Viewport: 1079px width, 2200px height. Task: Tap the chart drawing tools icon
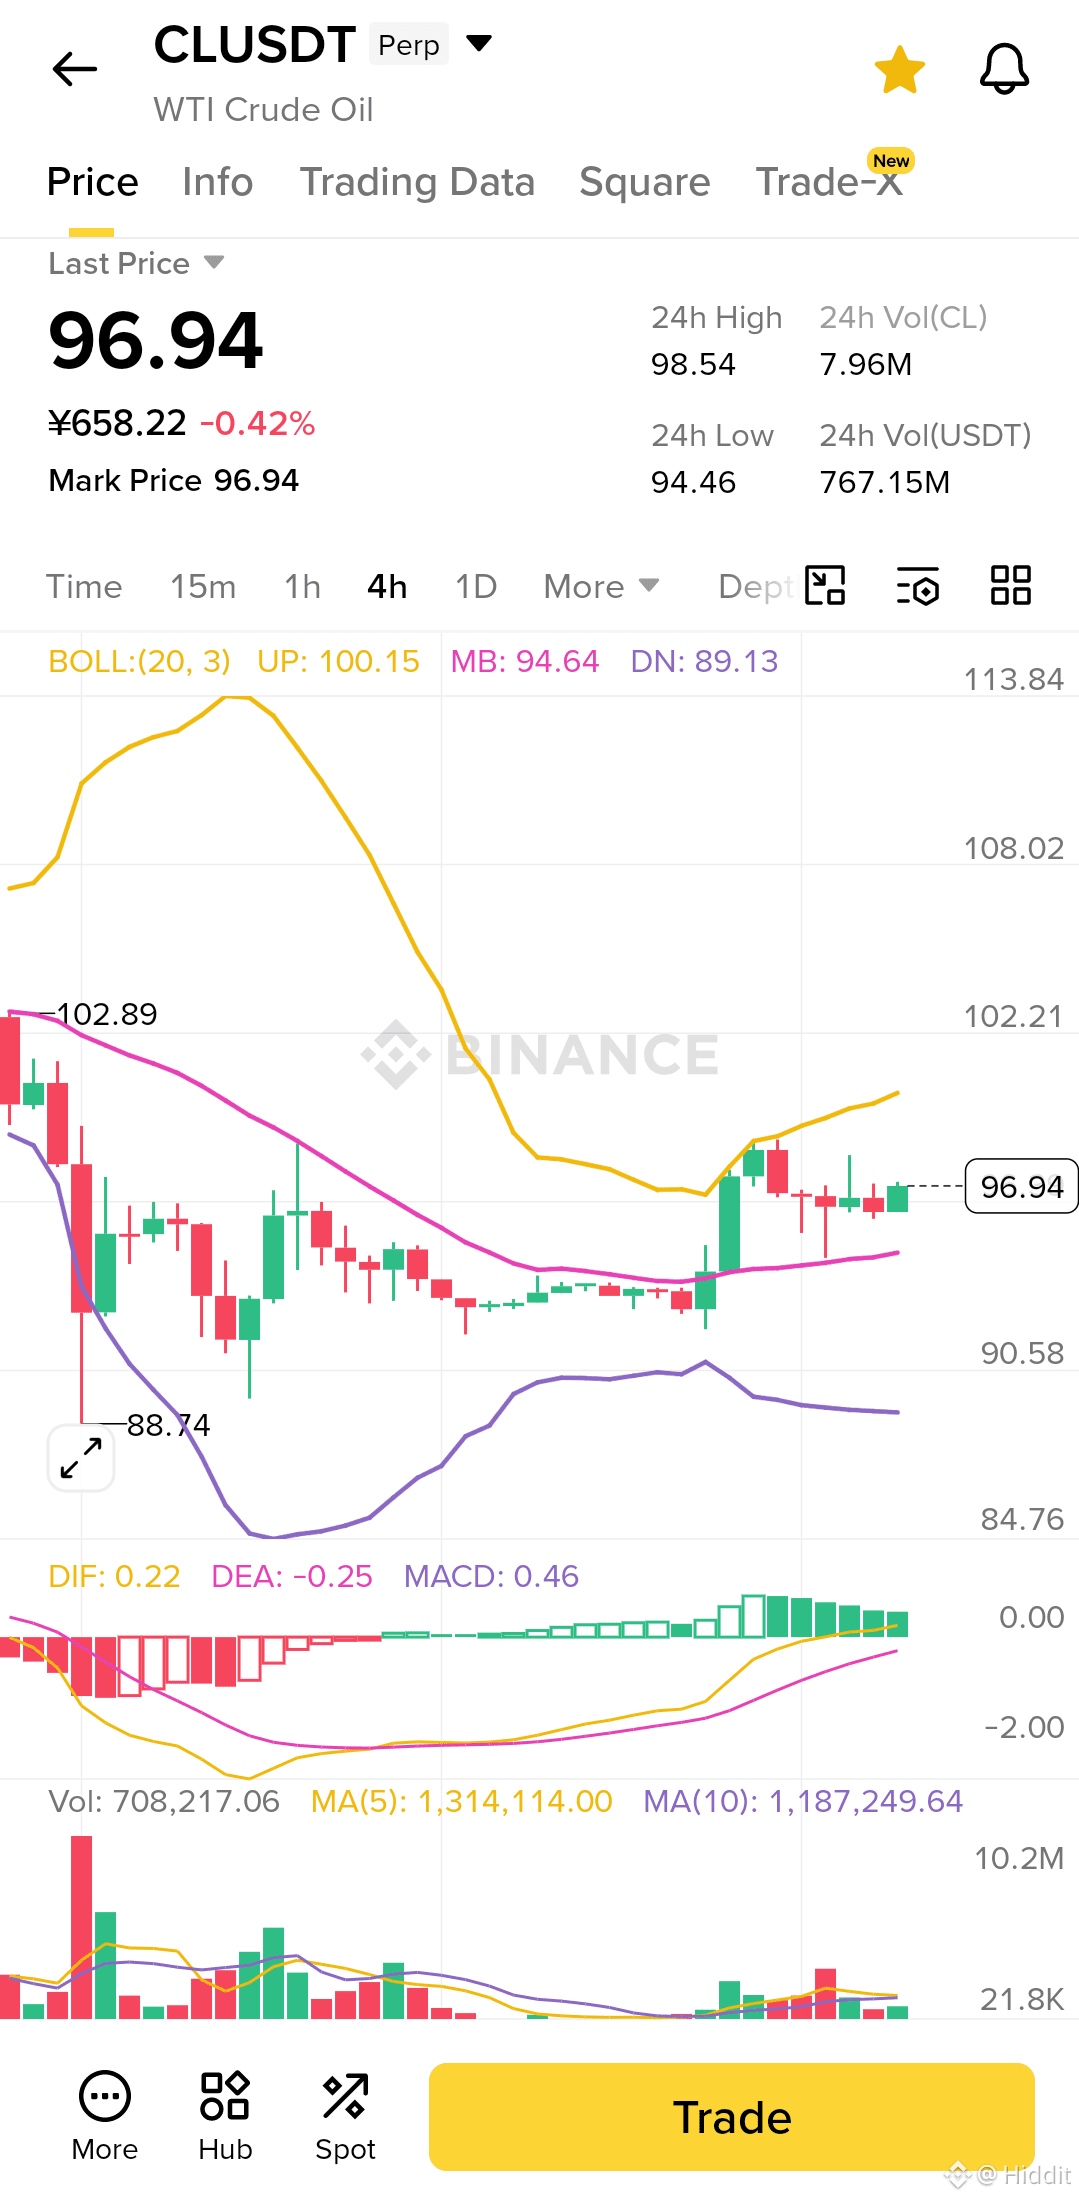[x=826, y=585]
